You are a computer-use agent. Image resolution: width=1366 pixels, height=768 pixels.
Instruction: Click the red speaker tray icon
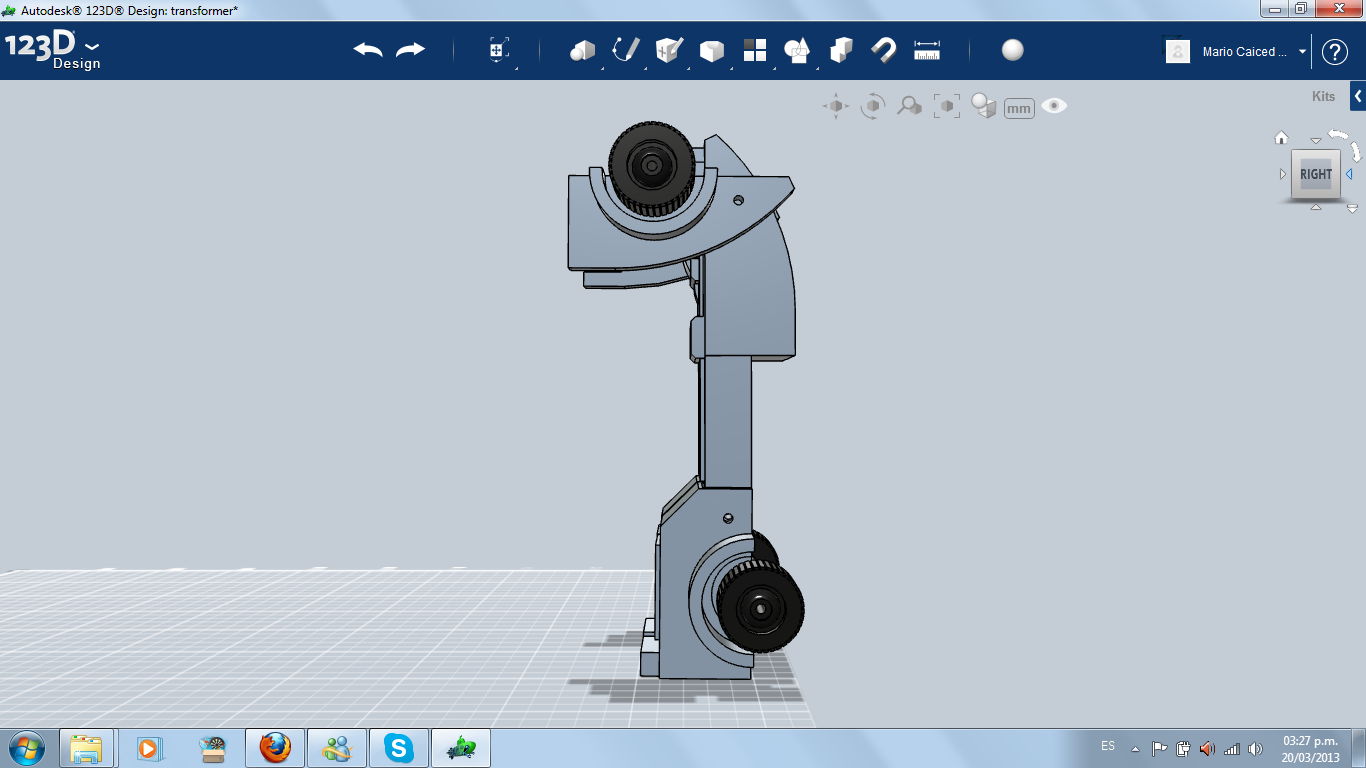tap(1208, 748)
